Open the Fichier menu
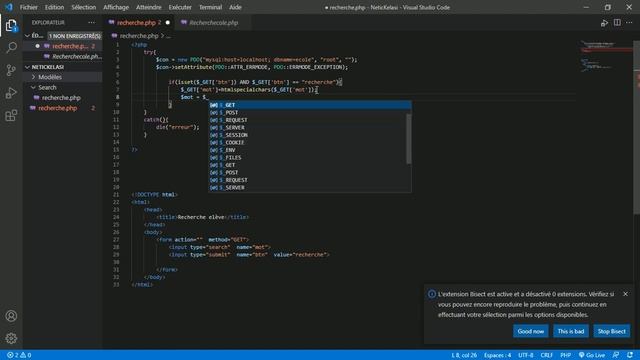The width and height of the screenshot is (640, 360). point(29,7)
